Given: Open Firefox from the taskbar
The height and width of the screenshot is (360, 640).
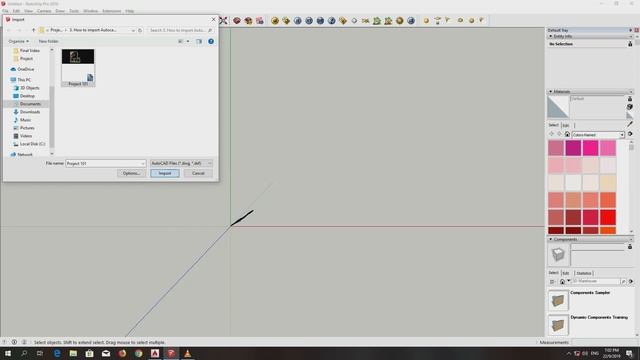Looking at the screenshot, I should [122, 353].
